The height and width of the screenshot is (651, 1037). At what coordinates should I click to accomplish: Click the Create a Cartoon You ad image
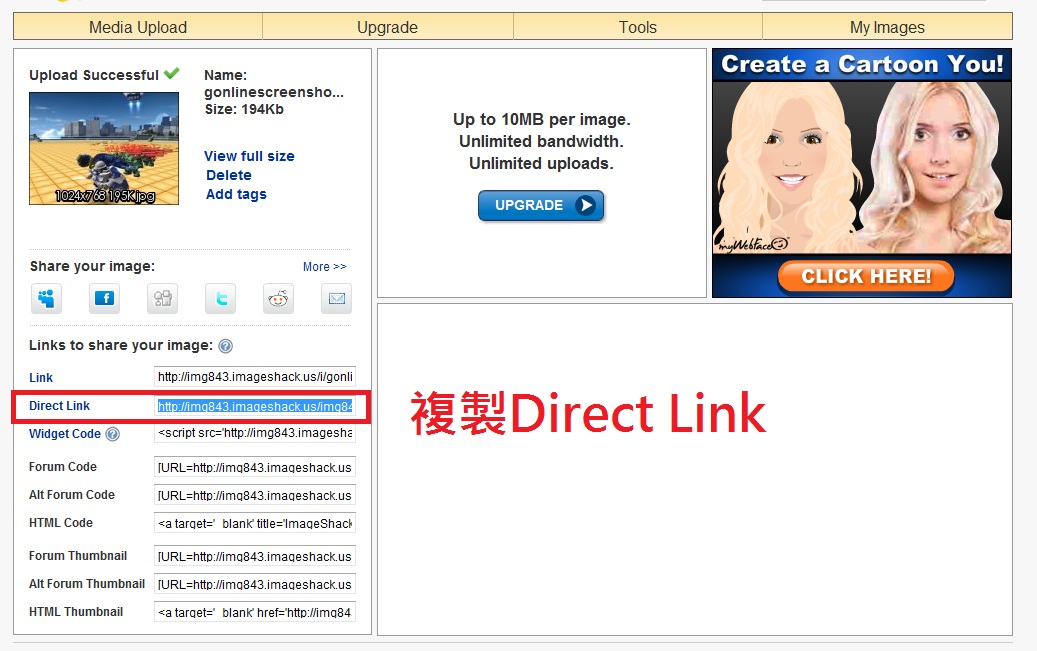(862, 173)
